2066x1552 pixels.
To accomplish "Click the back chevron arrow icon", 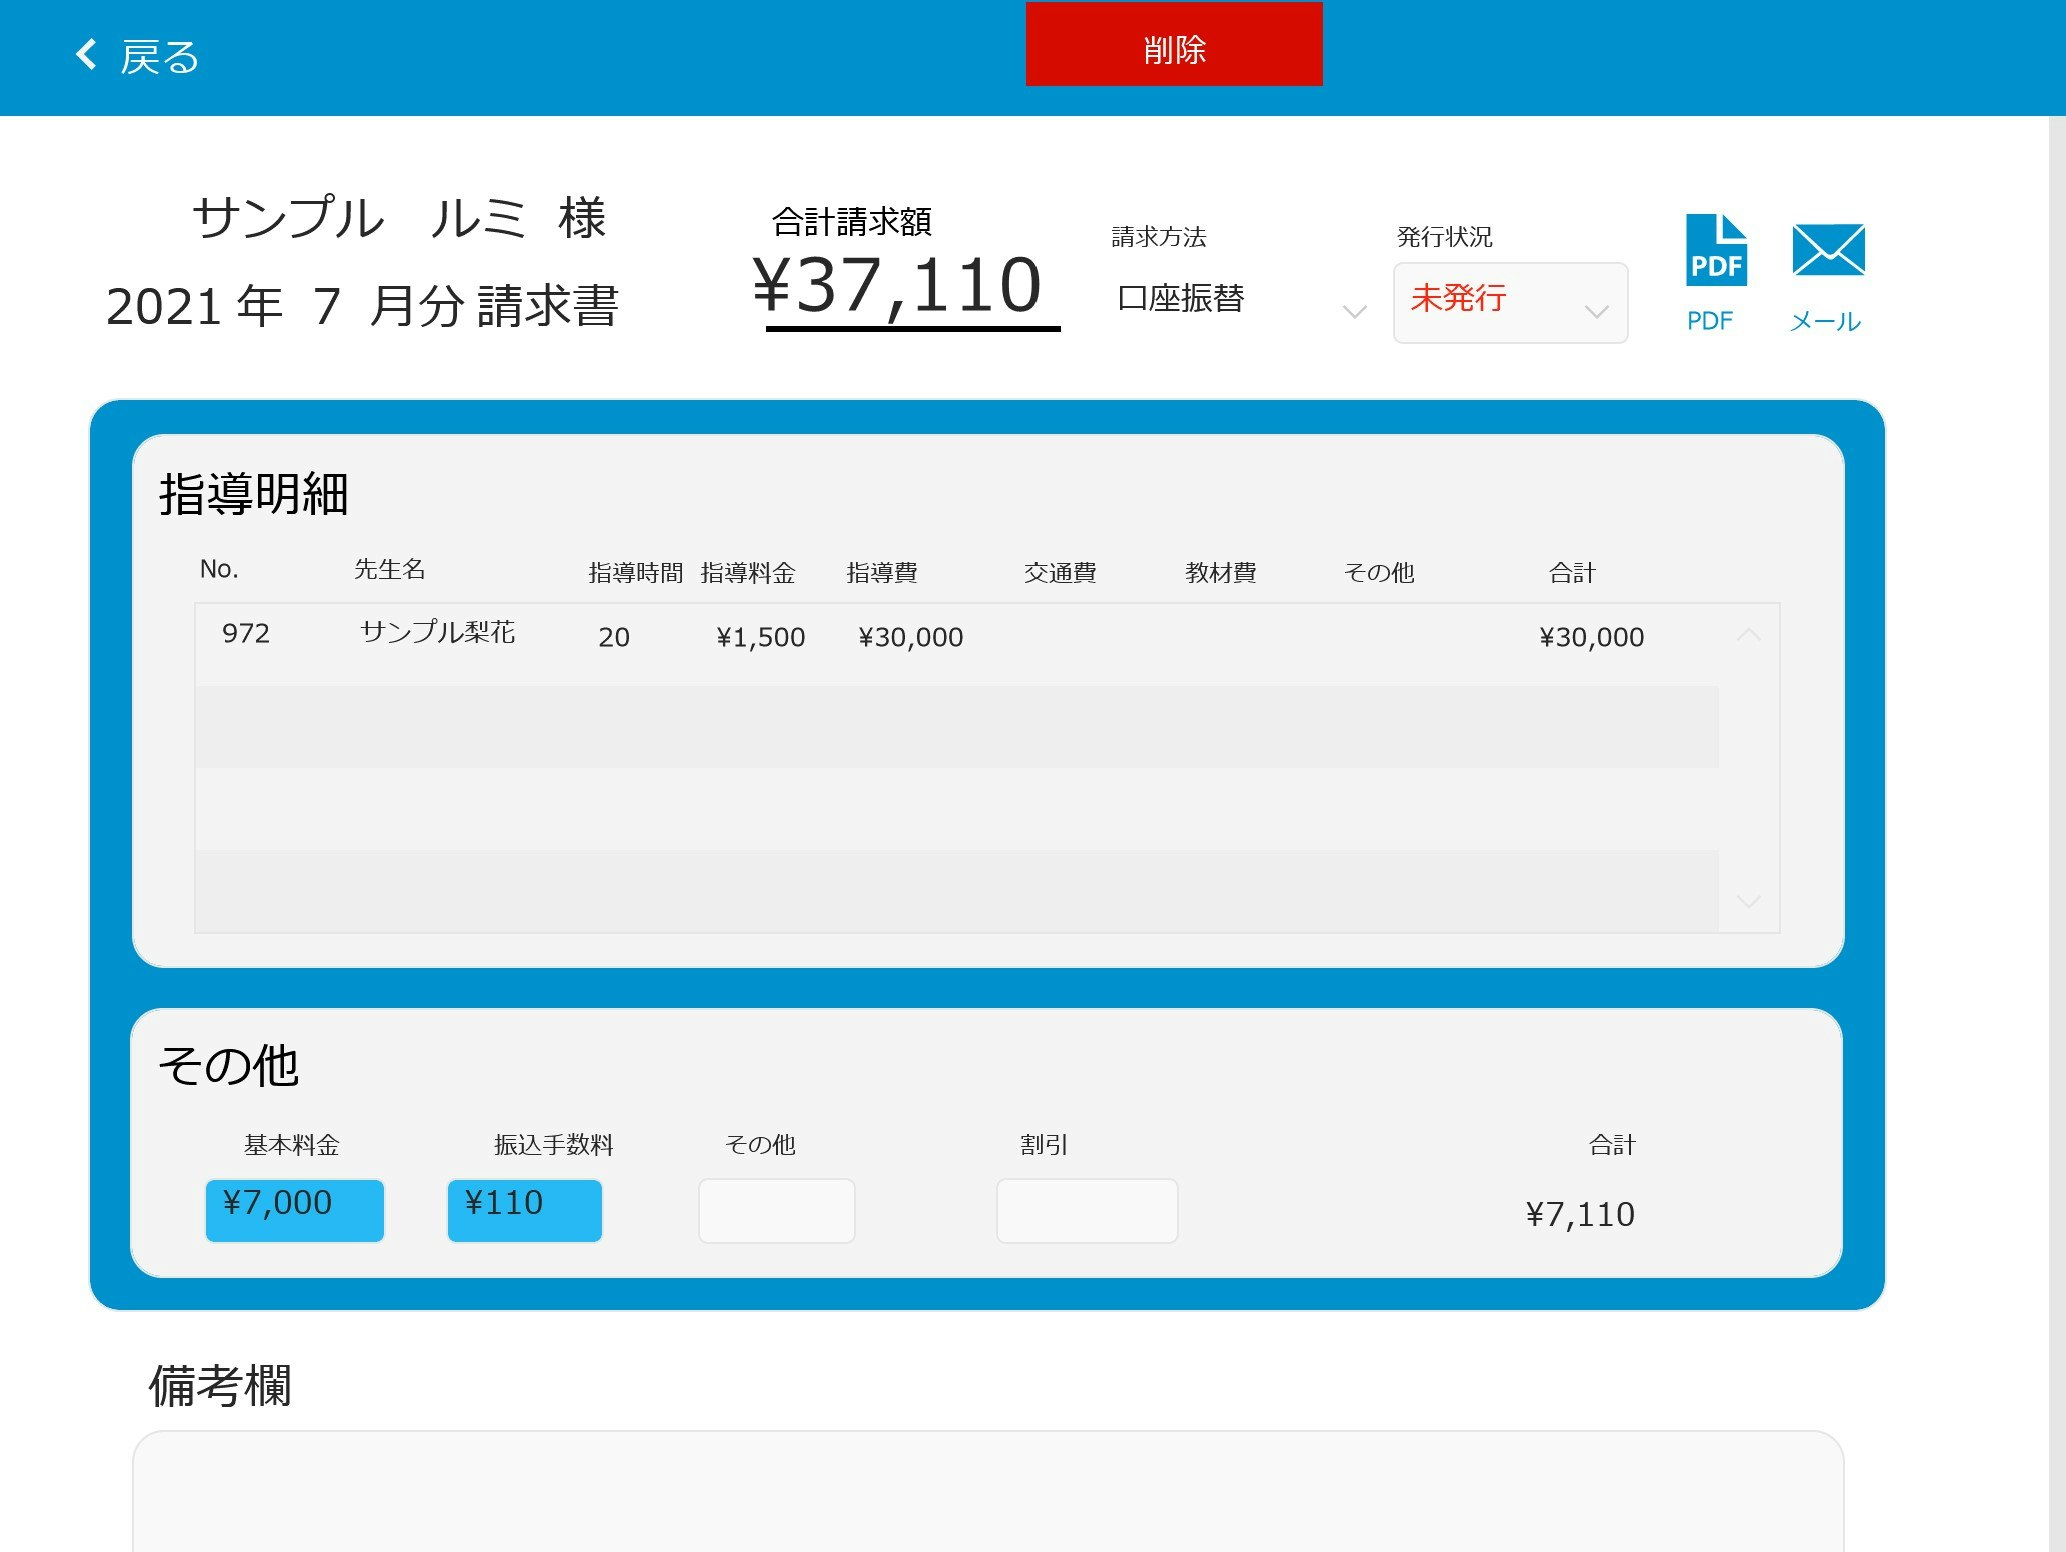I will [87, 54].
